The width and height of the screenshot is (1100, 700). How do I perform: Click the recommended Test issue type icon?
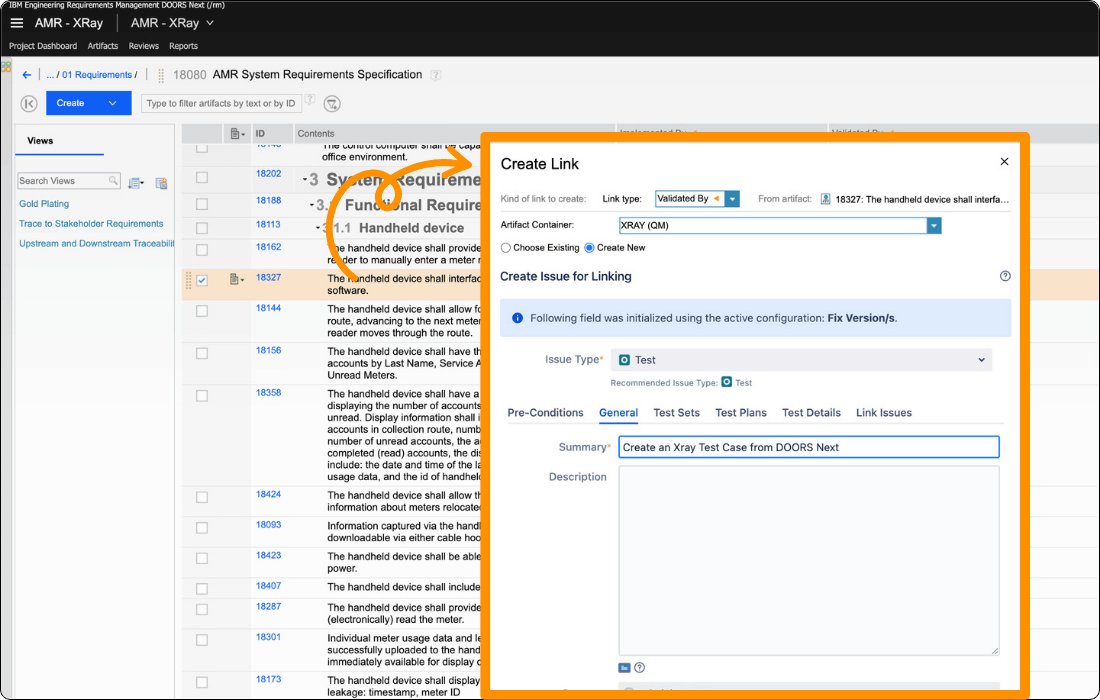point(727,382)
